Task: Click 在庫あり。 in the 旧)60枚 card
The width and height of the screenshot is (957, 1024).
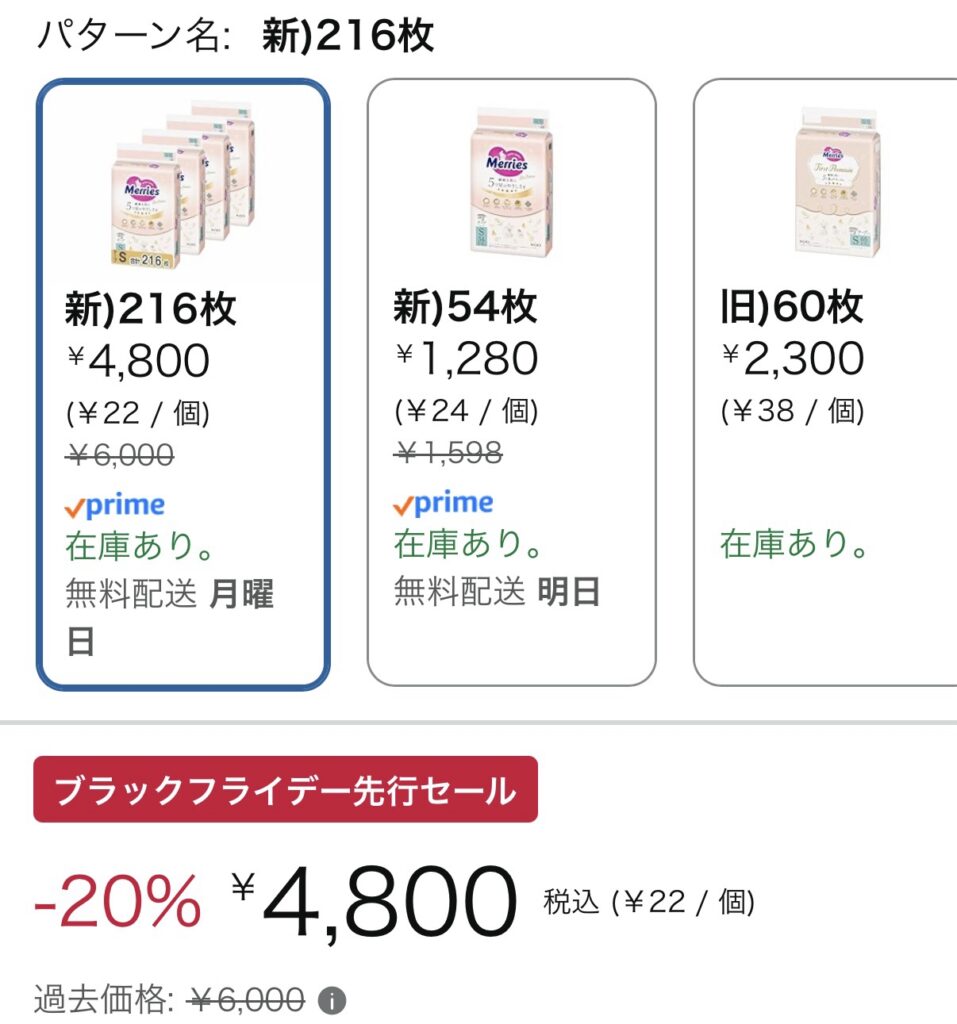Action: 794,545
